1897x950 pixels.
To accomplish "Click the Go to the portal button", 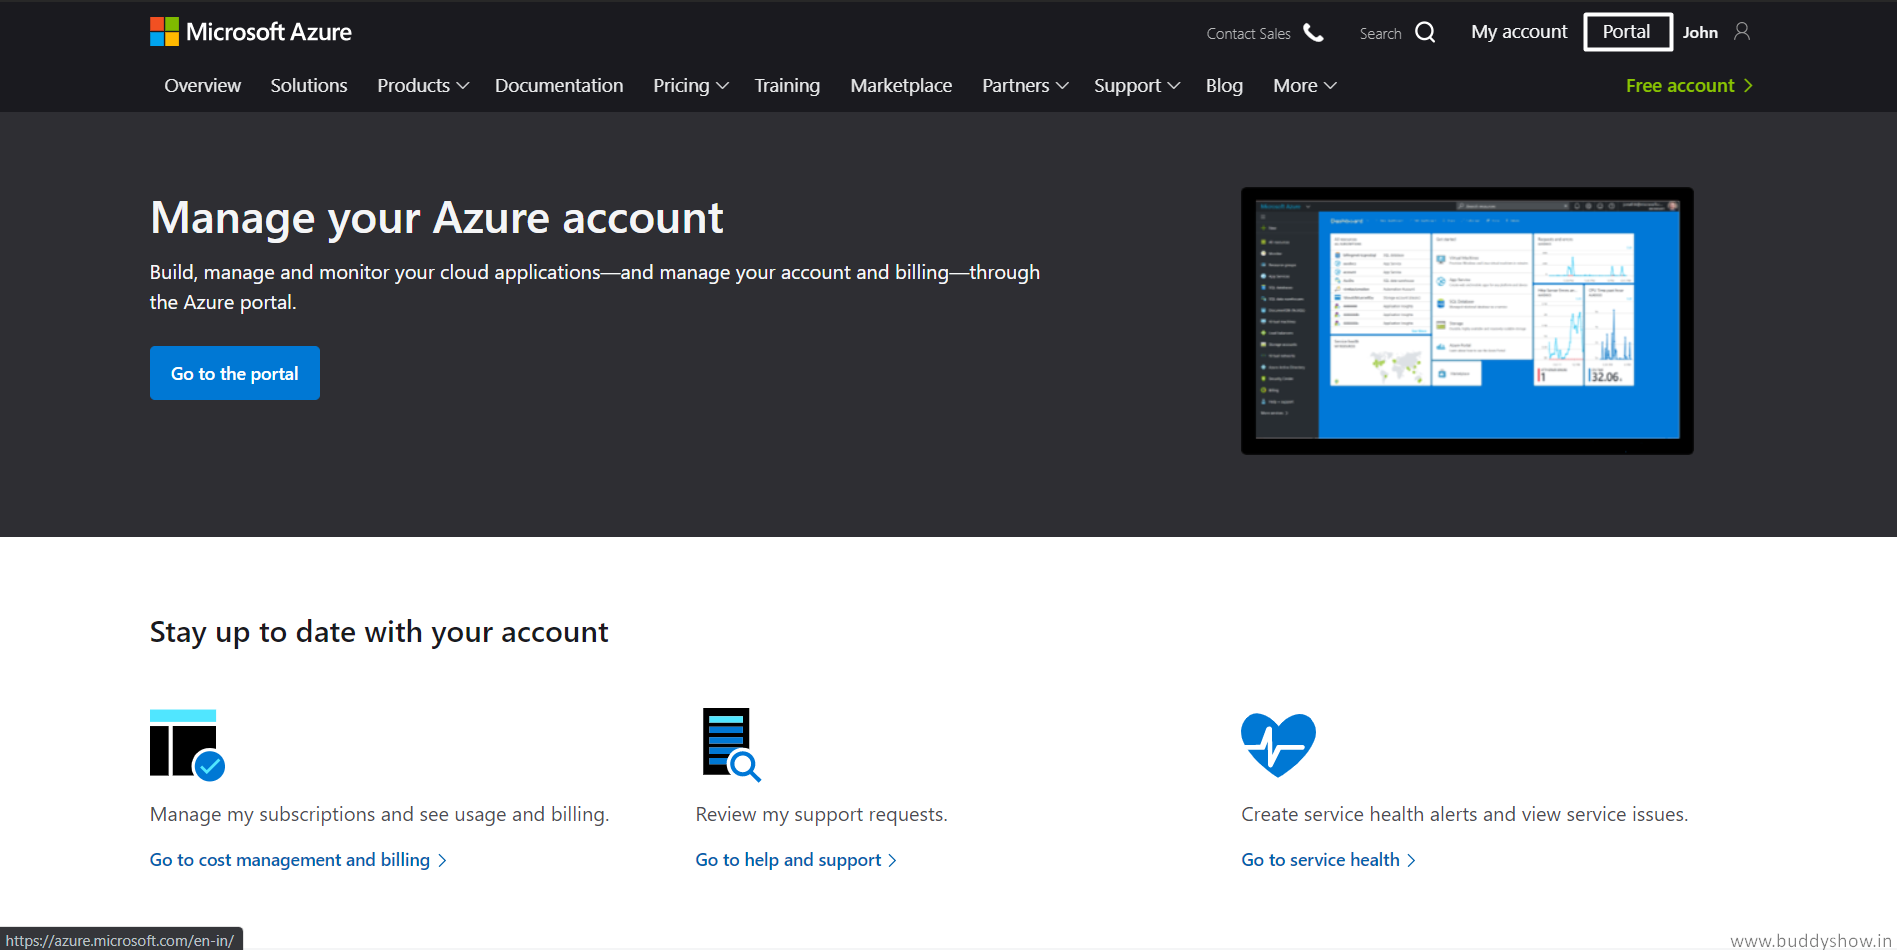I will tap(235, 373).
